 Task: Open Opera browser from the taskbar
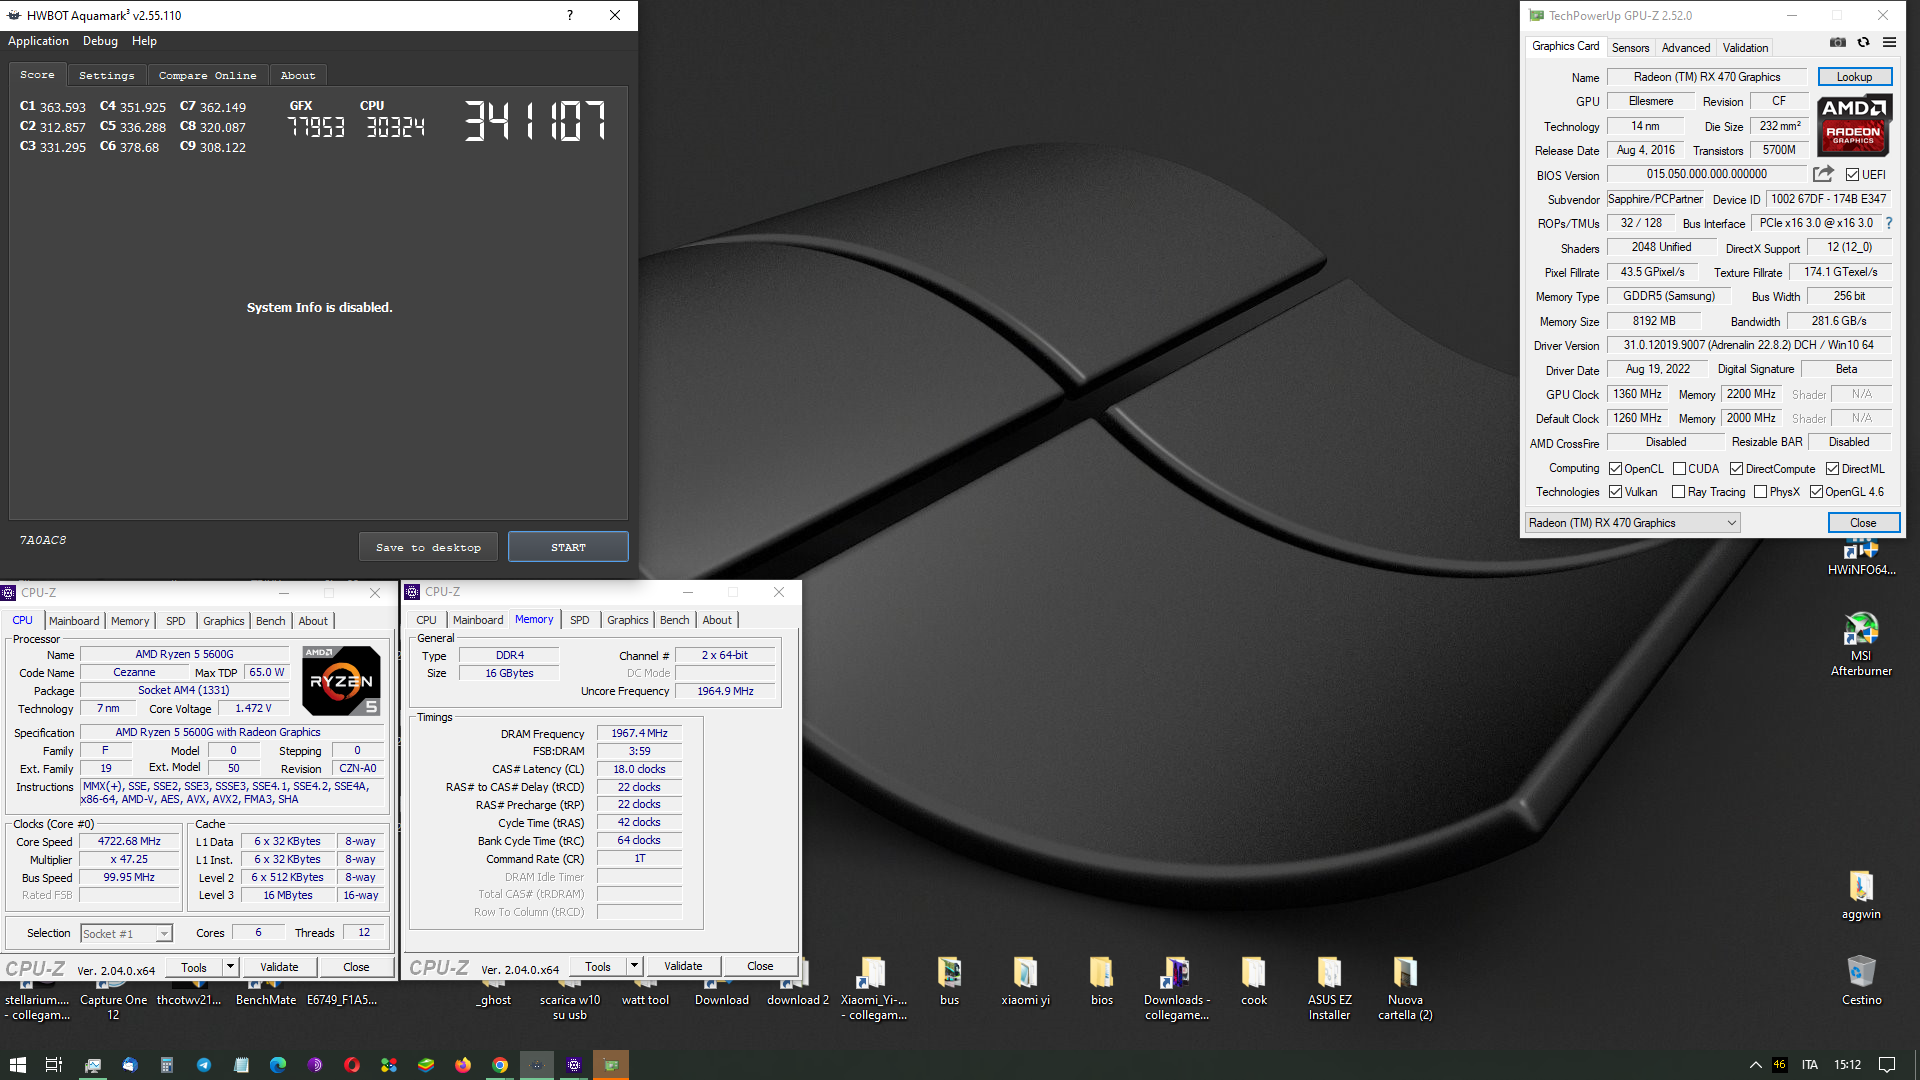coord(352,1065)
